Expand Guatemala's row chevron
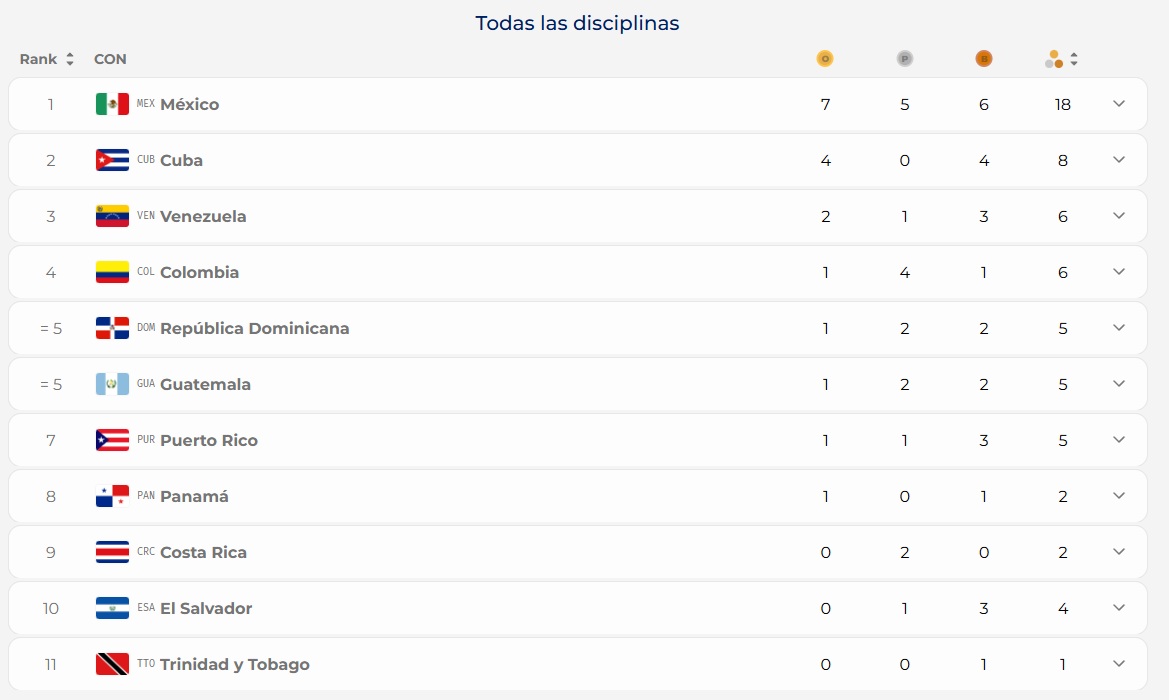The height and width of the screenshot is (700, 1169). pyautogui.click(x=1118, y=383)
